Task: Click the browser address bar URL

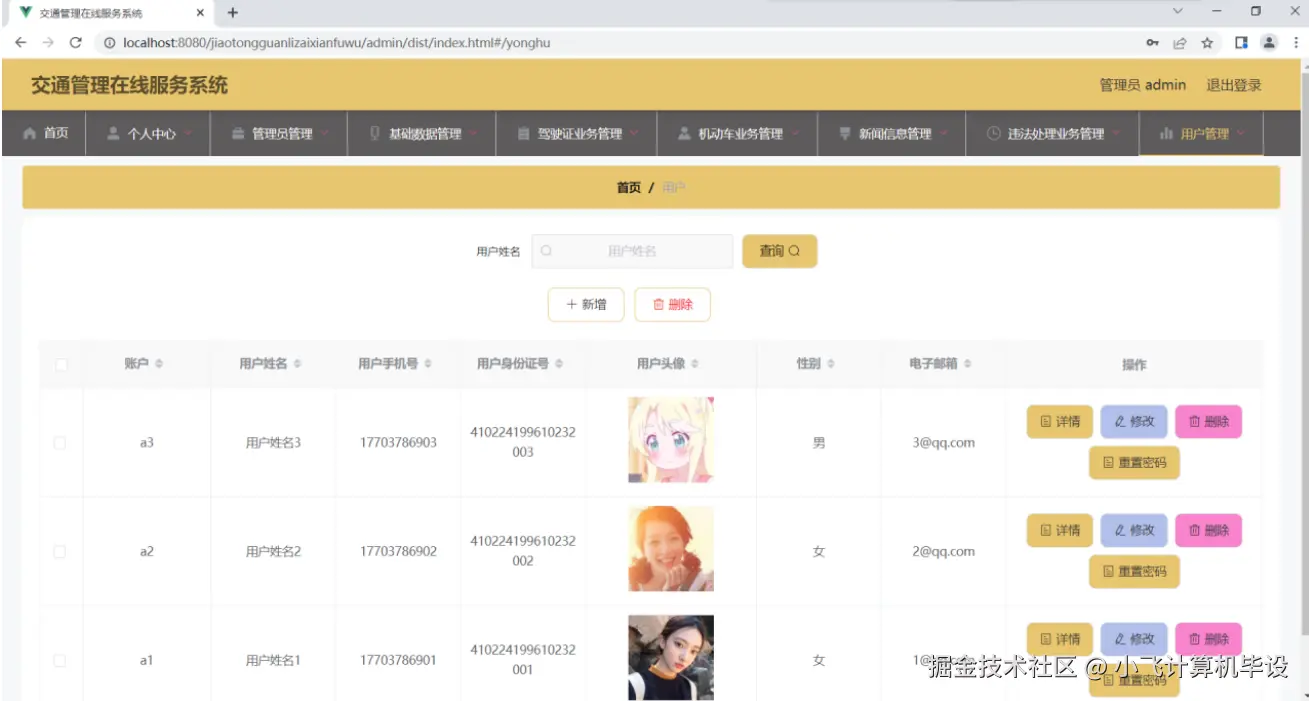Action: tap(336, 43)
